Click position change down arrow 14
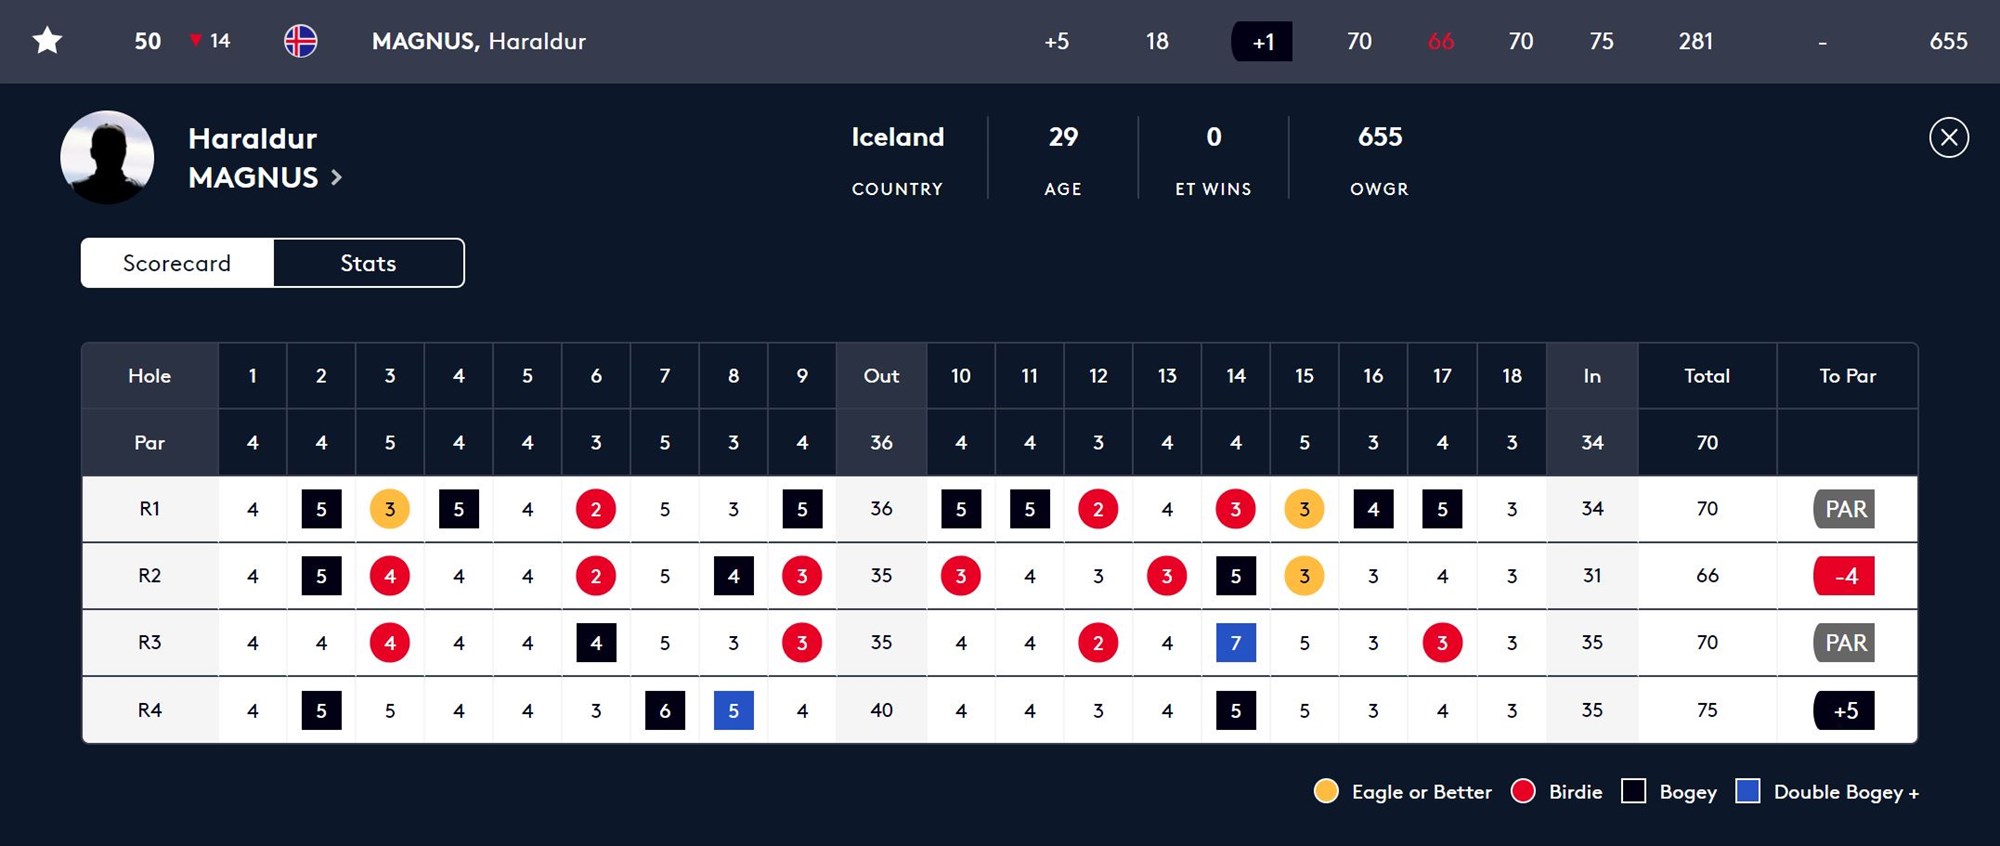The image size is (2000, 846). pos(210,41)
